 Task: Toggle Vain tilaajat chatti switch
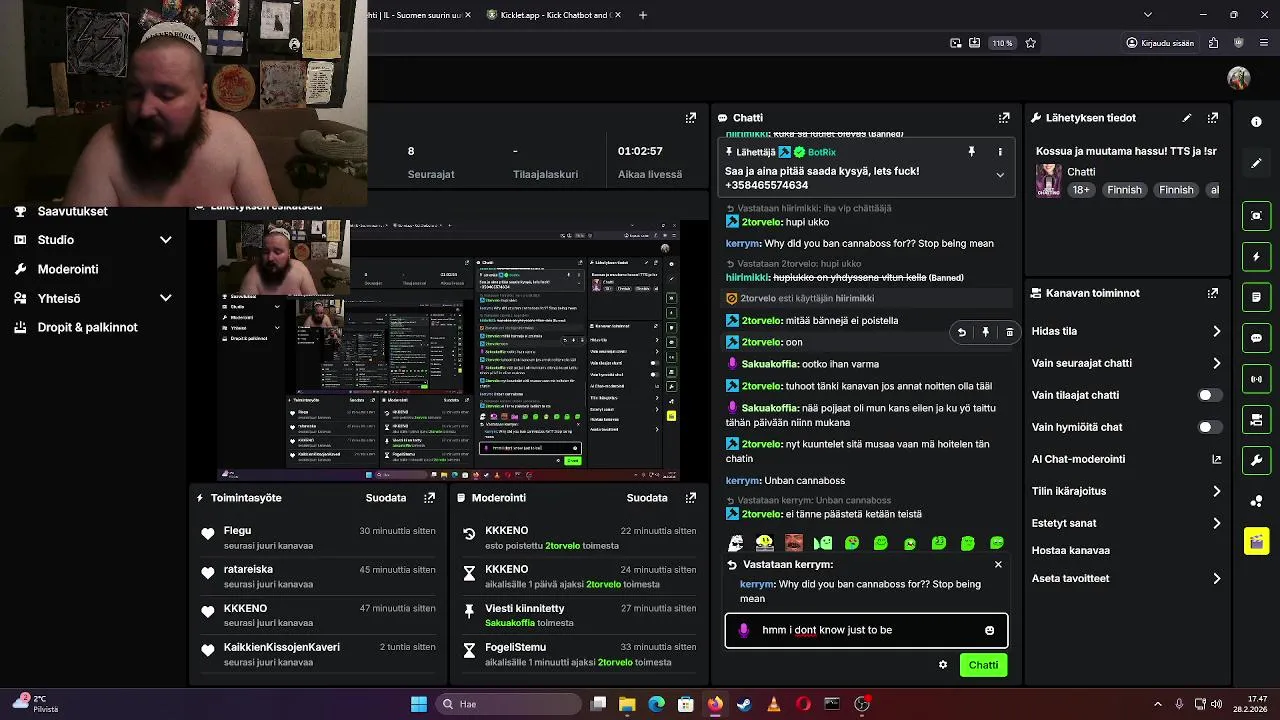click(1210, 395)
